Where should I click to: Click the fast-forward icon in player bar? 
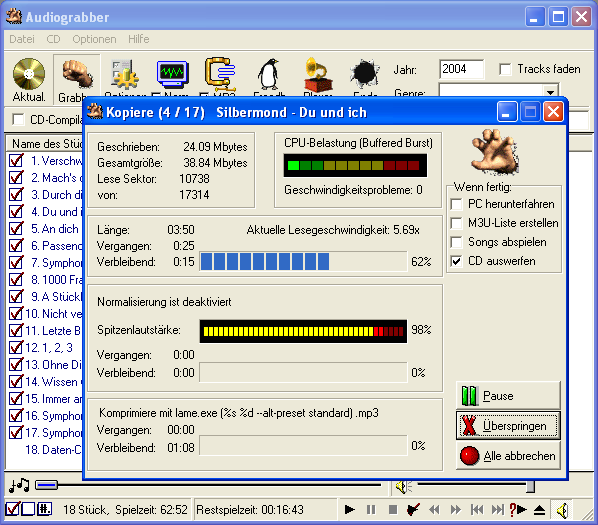(x=456, y=509)
